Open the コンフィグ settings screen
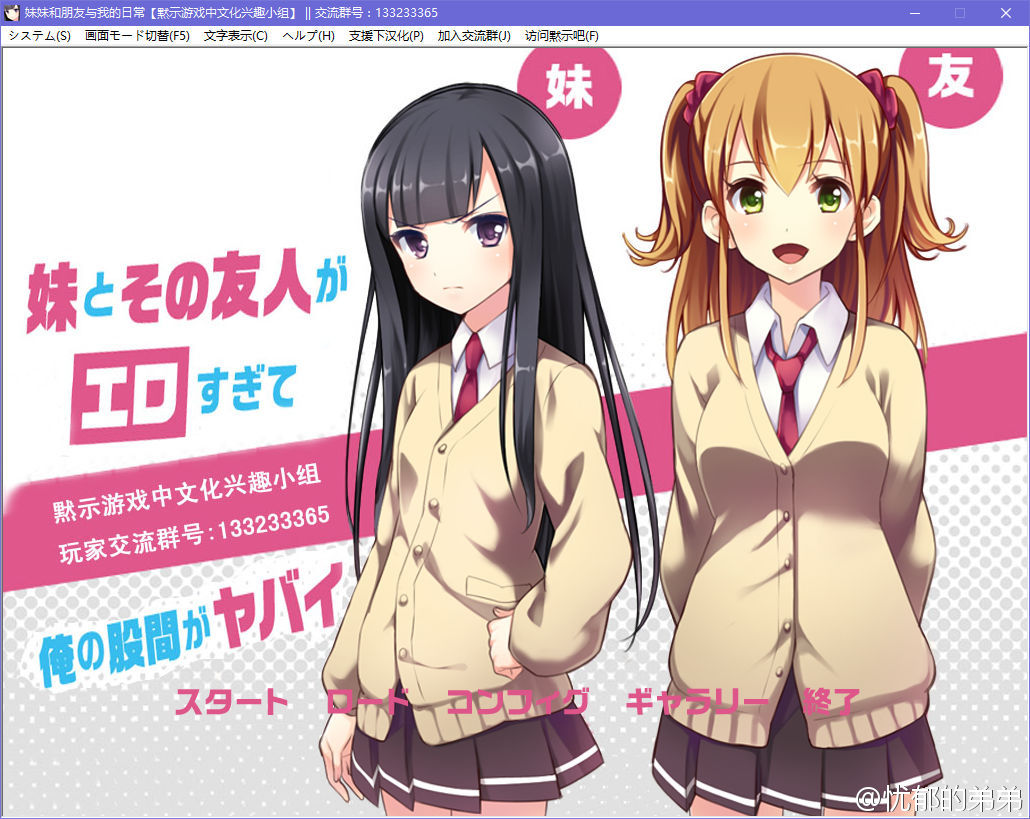The height and width of the screenshot is (819, 1030). click(x=517, y=701)
